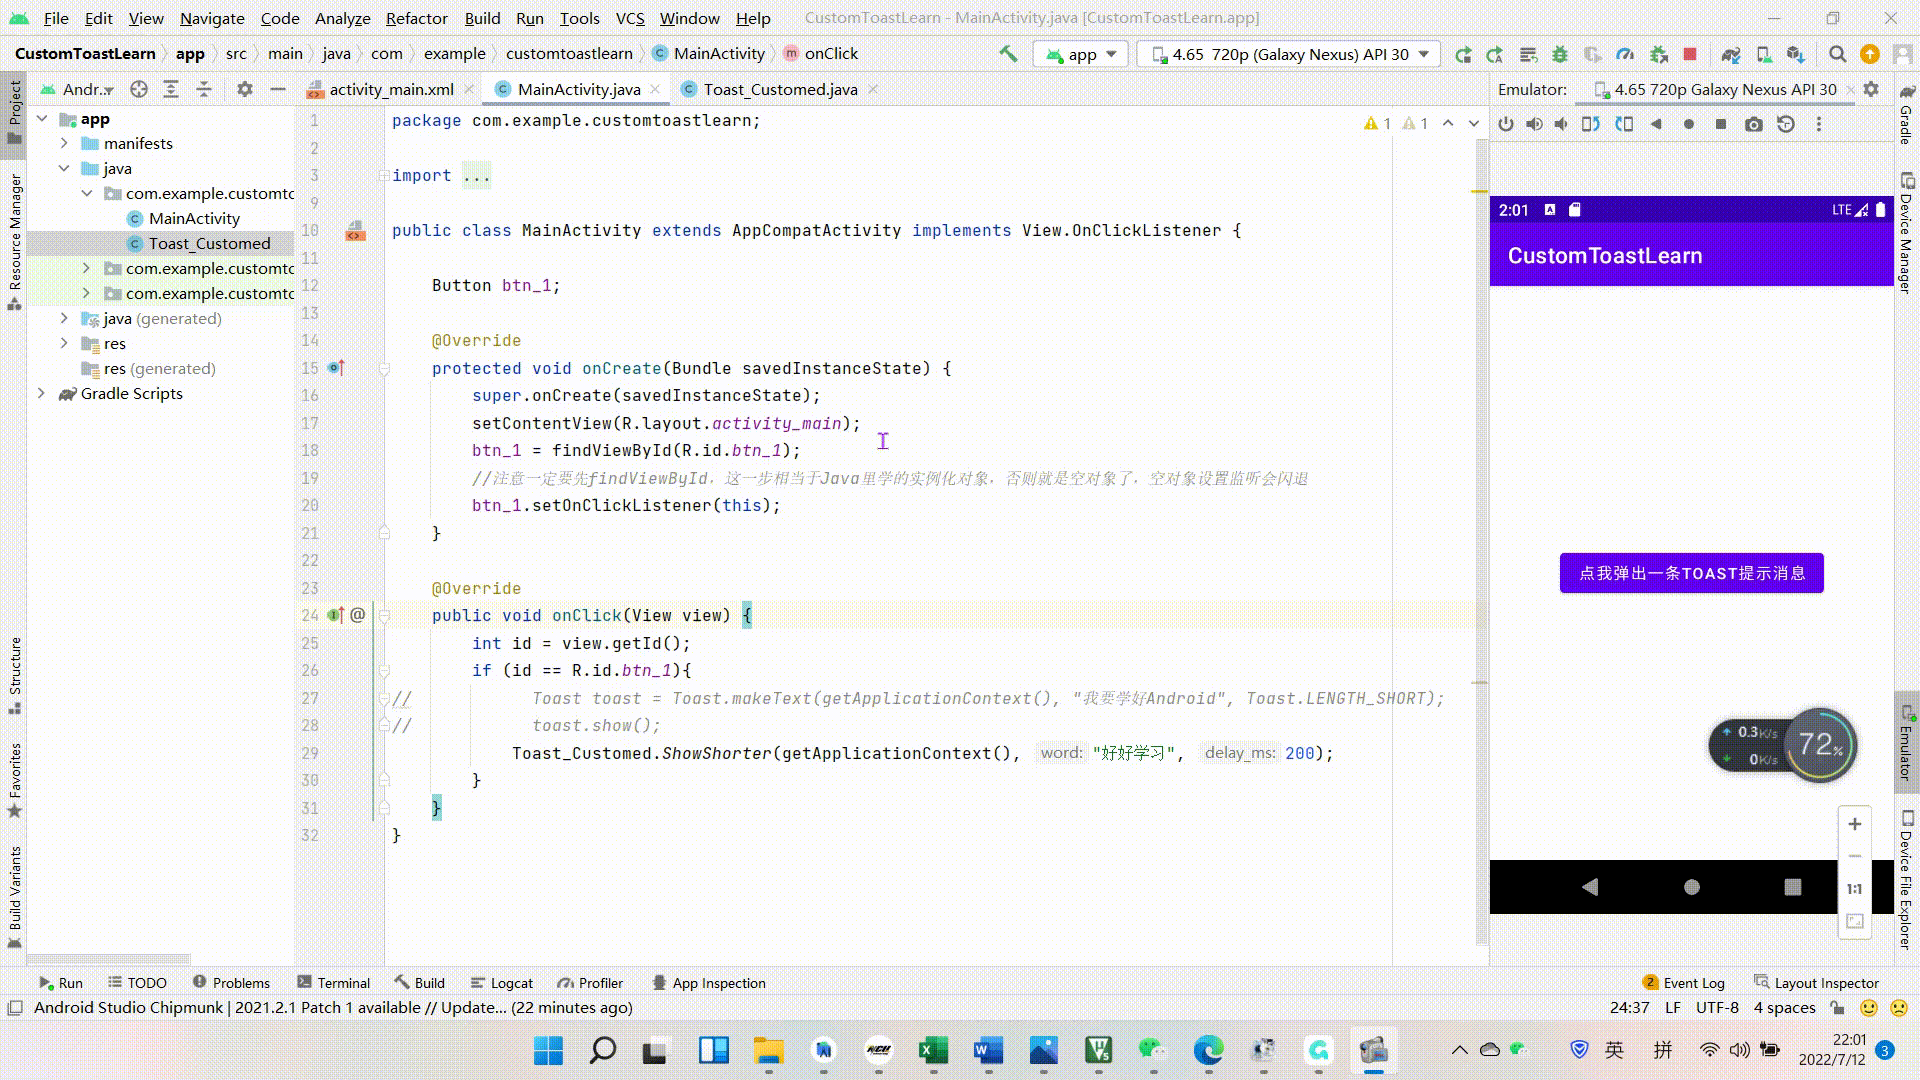Toggle the Structure tool window side tab

click(x=14, y=673)
